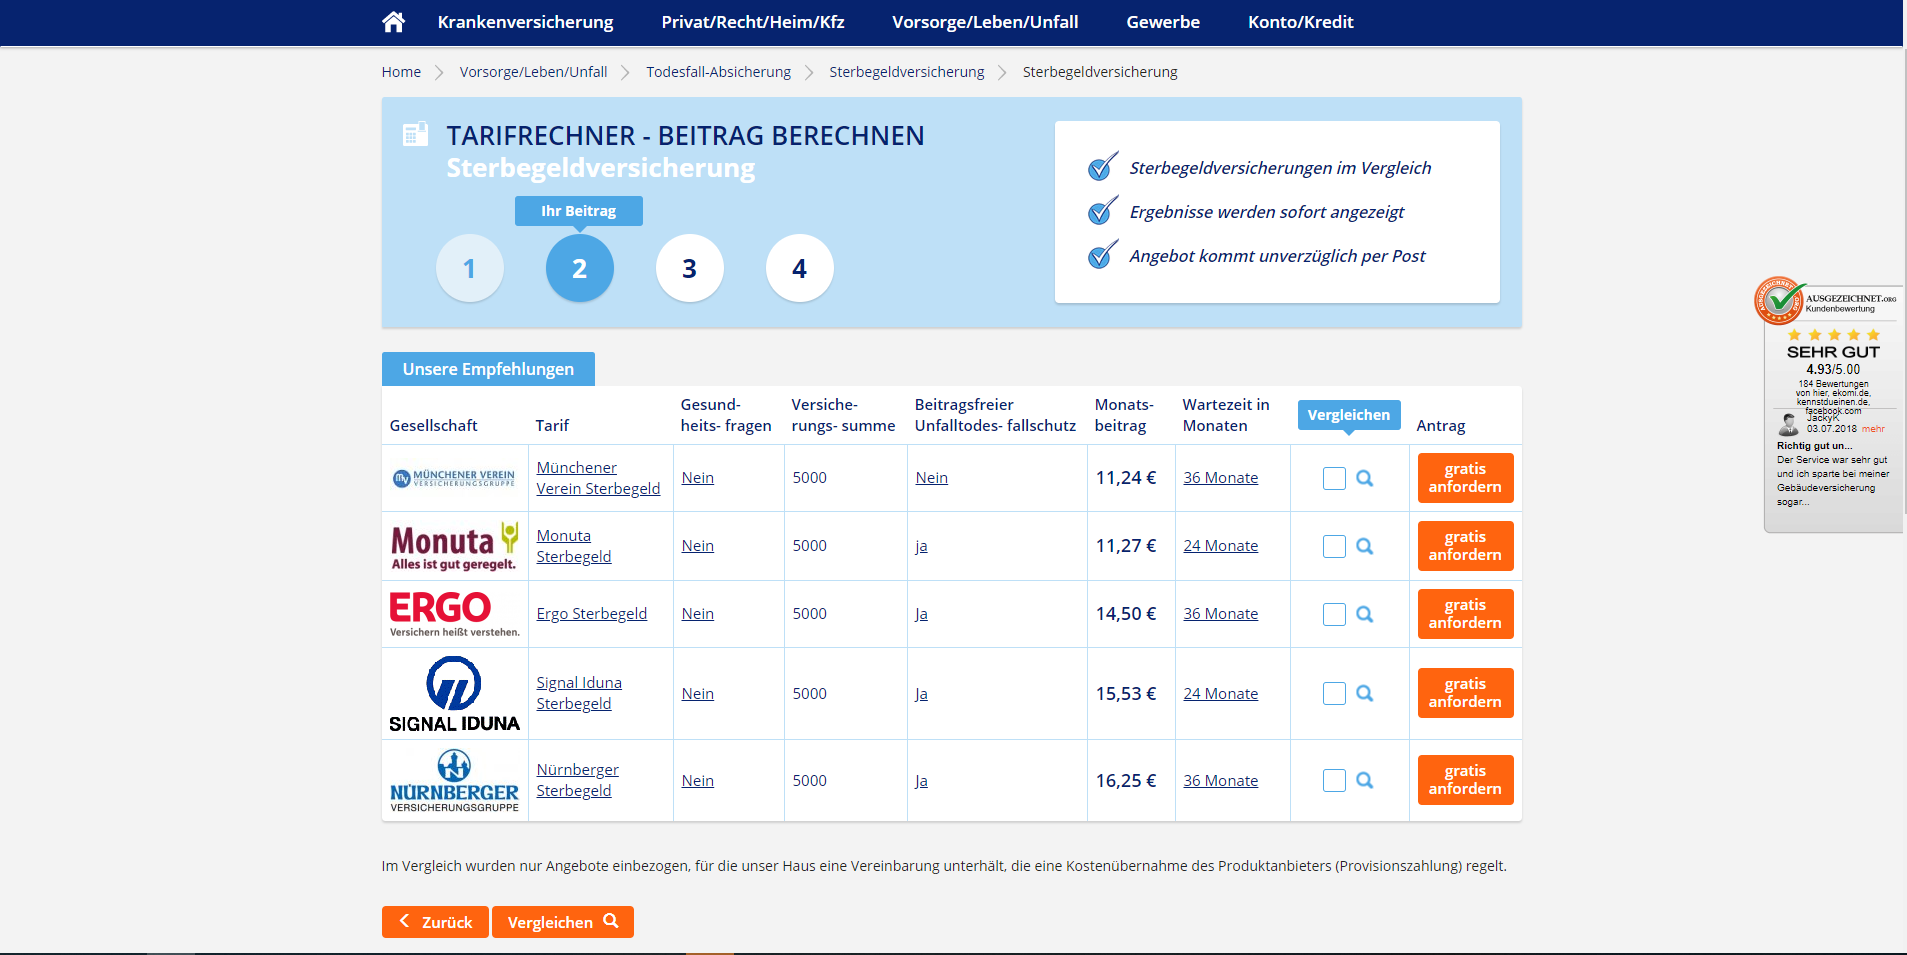Viewport: 1907px width, 955px height.
Task: Click the bottom Vergleichen button
Action: 563,922
